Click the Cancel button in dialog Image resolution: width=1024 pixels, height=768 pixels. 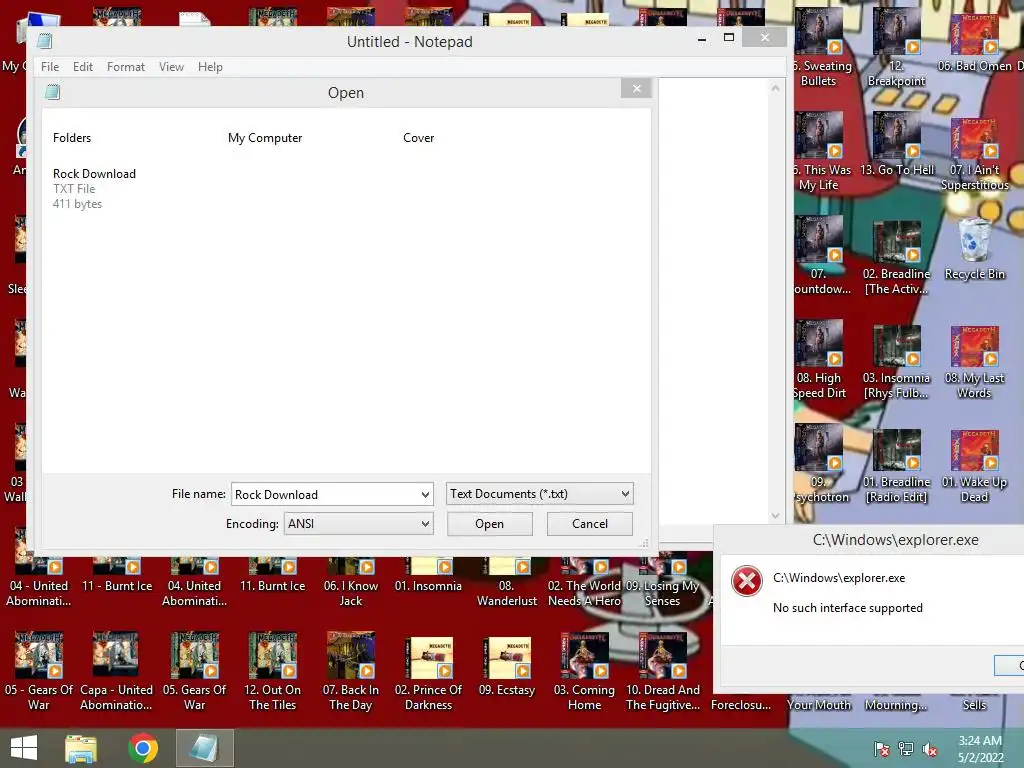click(x=590, y=524)
